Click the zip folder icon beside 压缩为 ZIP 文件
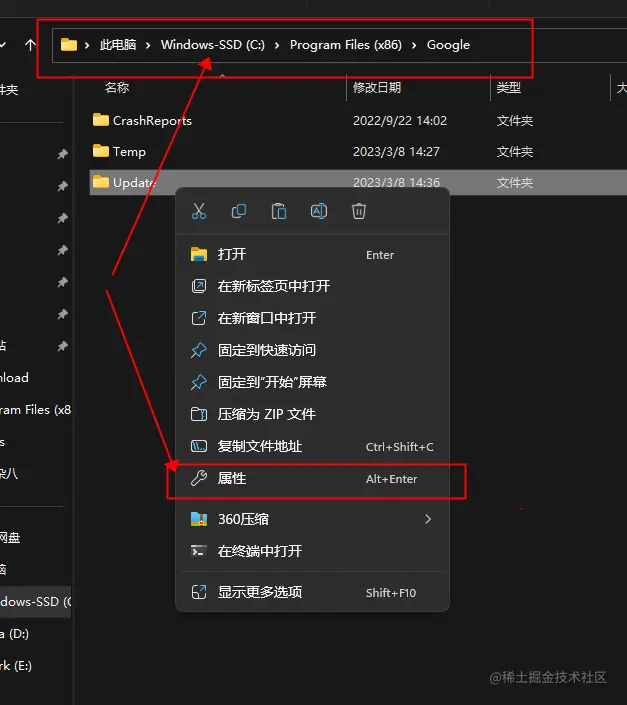 coord(199,414)
